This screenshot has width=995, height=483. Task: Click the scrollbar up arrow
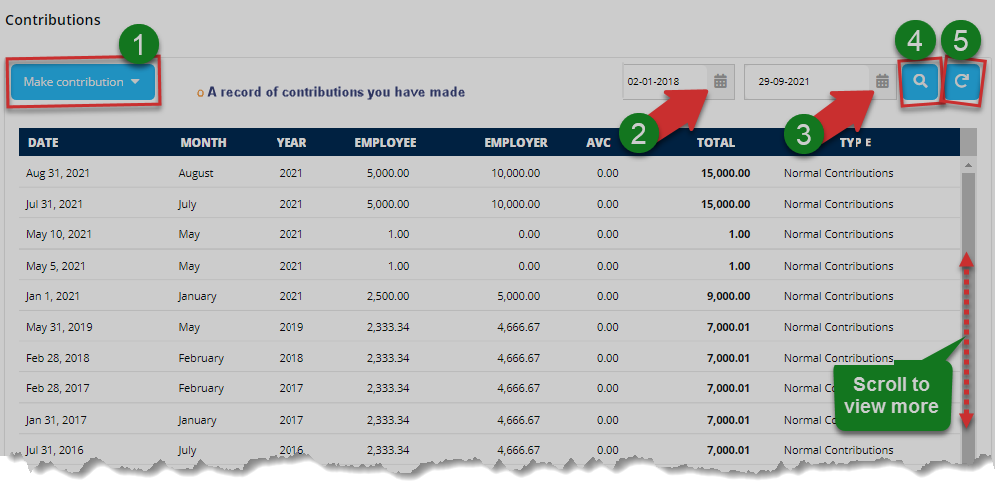[968, 164]
